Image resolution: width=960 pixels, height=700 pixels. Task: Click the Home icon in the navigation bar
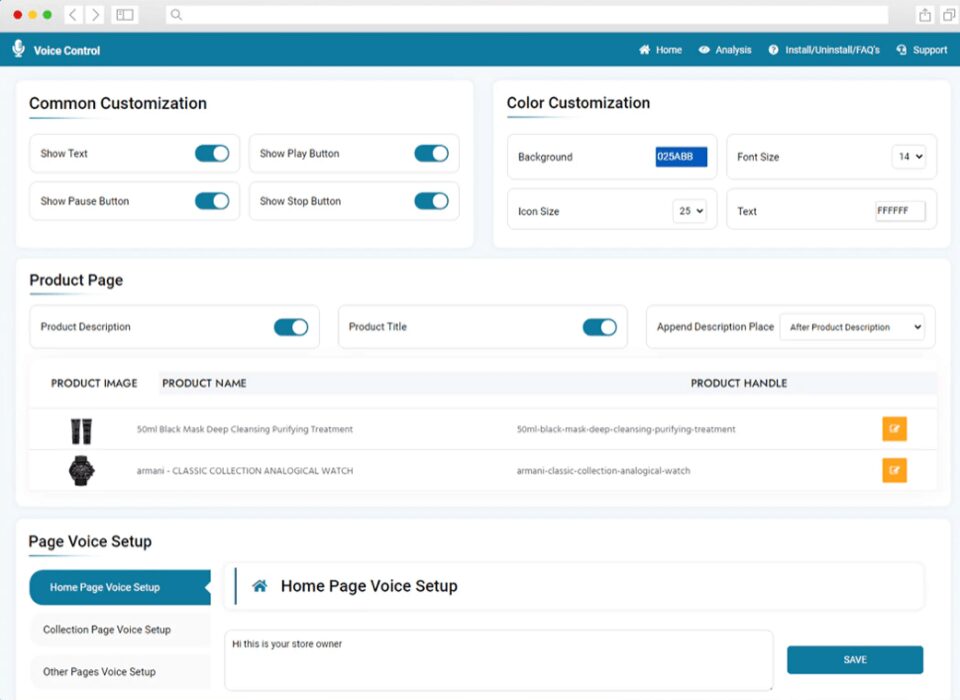click(x=645, y=49)
